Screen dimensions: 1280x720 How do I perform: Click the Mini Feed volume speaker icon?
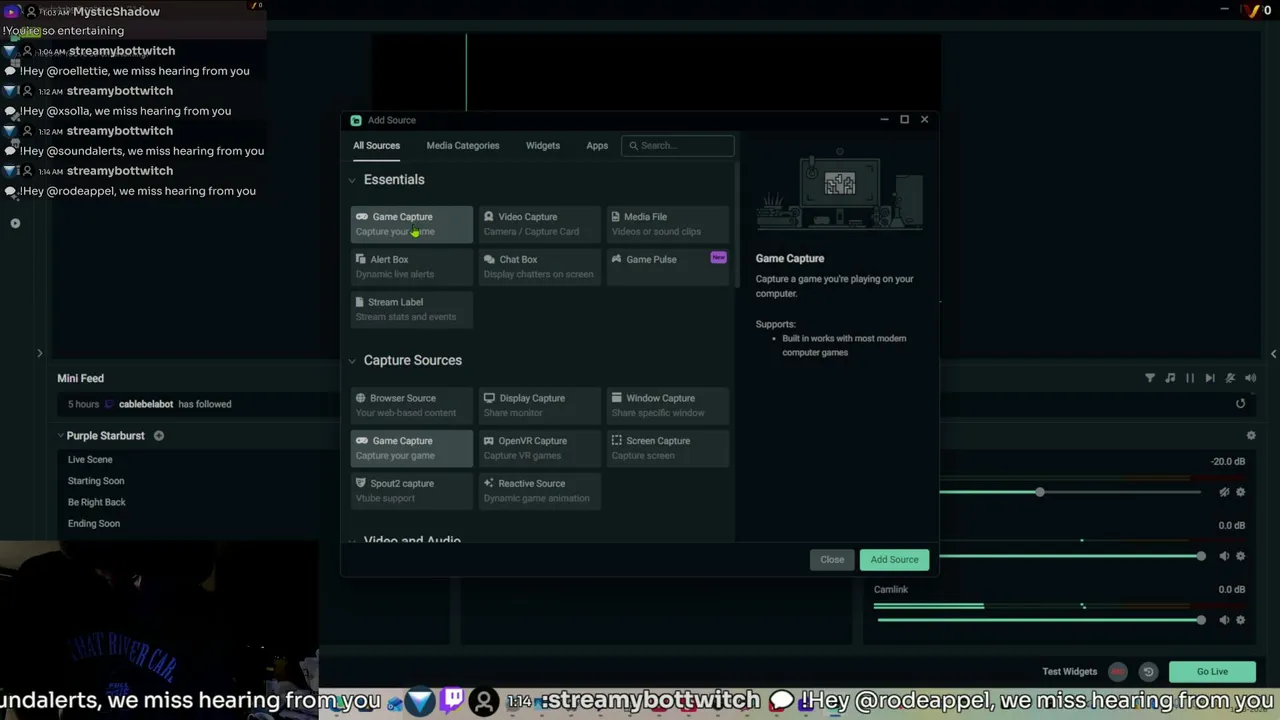[1250, 378]
